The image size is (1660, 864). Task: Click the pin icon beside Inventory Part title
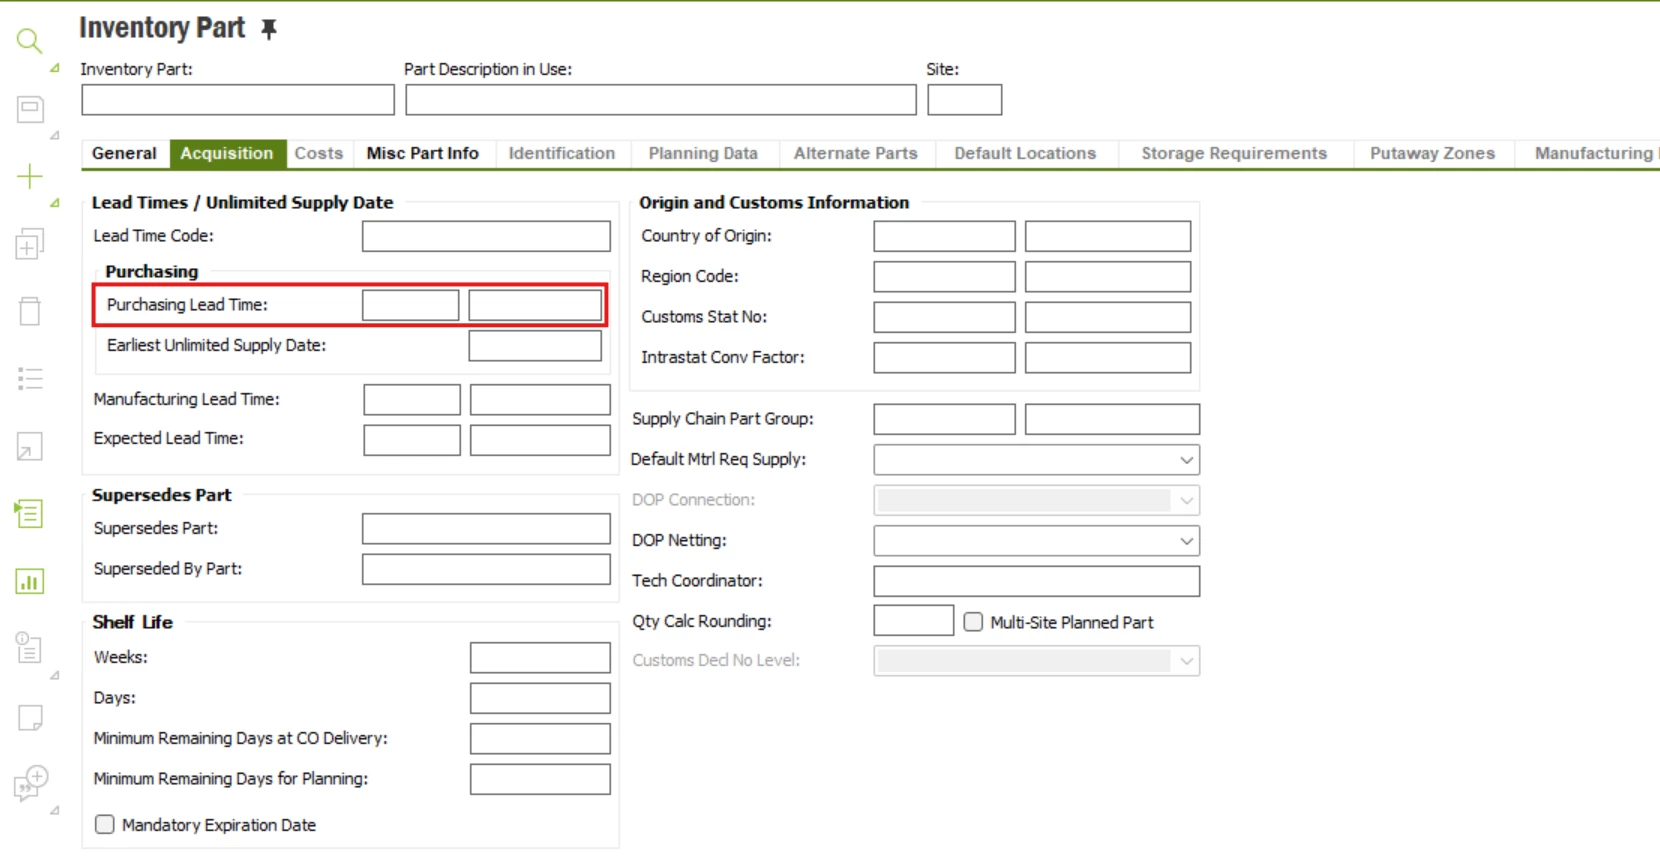tap(268, 30)
